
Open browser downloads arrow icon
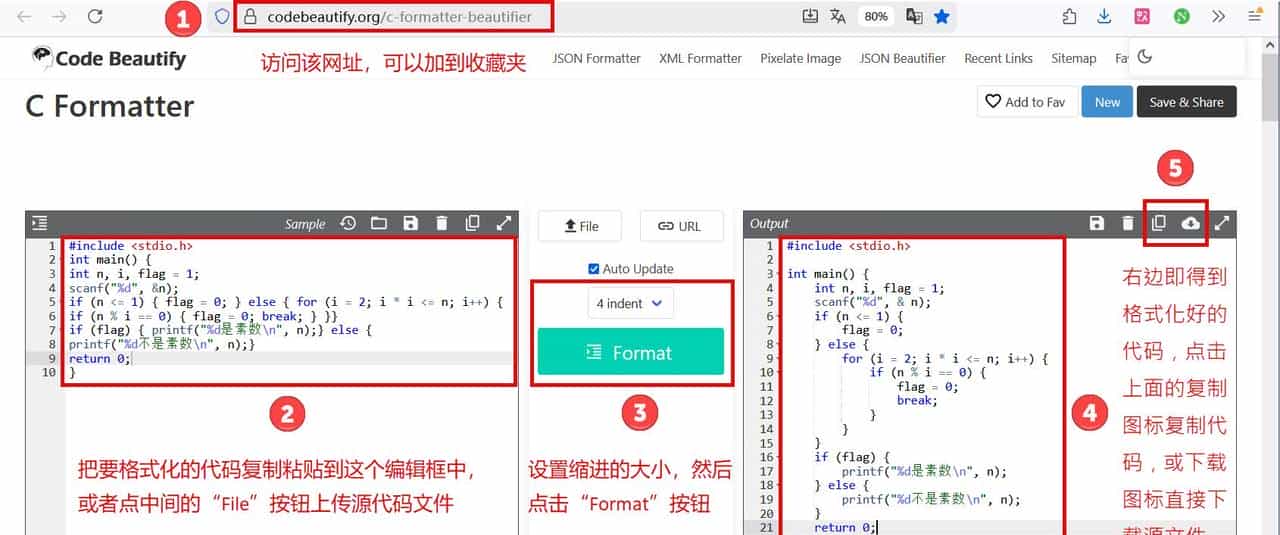[1105, 16]
